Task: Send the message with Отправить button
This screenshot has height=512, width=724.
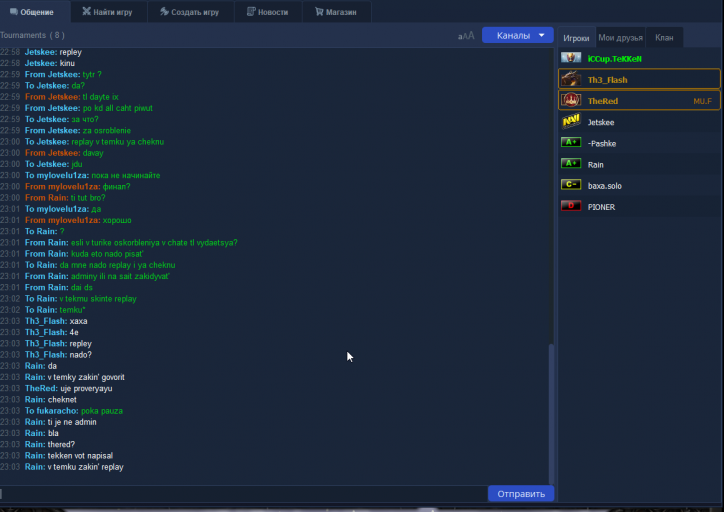Action: point(521,494)
